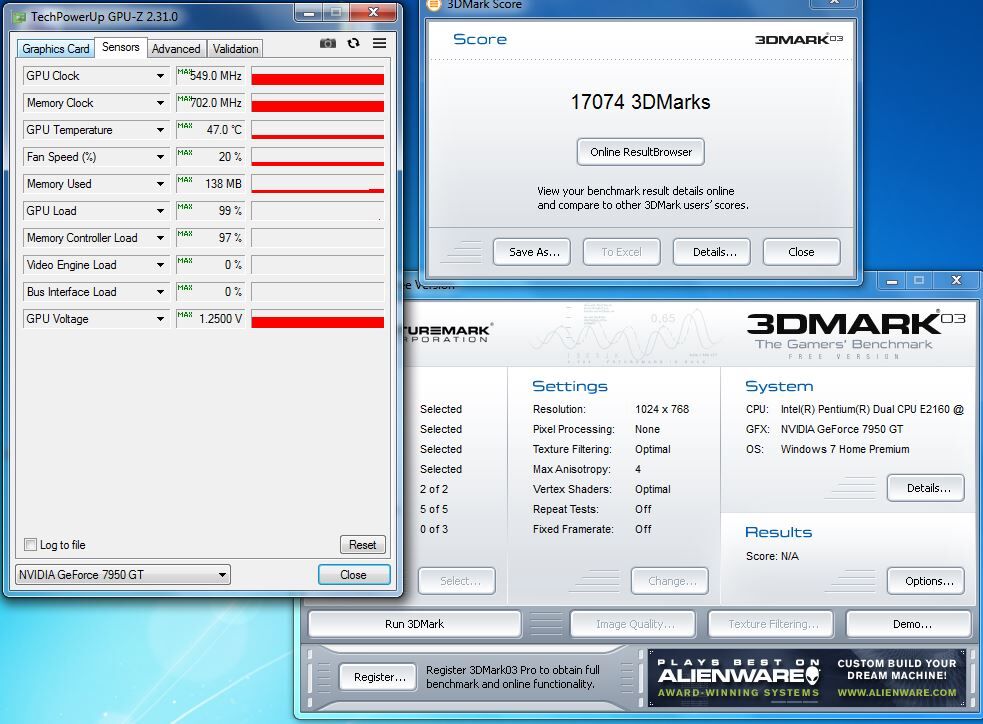
Task: Open the Results Options button
Action: pos(926,581)
